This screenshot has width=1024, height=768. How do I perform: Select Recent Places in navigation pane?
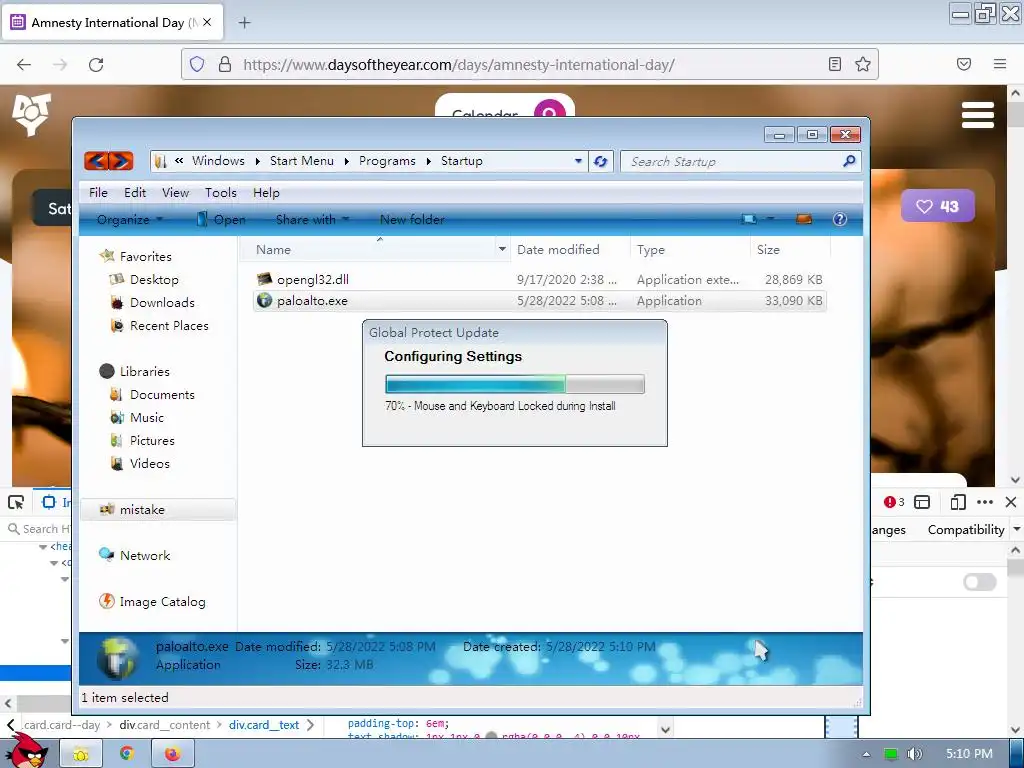pyautogui.click(x=169, y=325)
